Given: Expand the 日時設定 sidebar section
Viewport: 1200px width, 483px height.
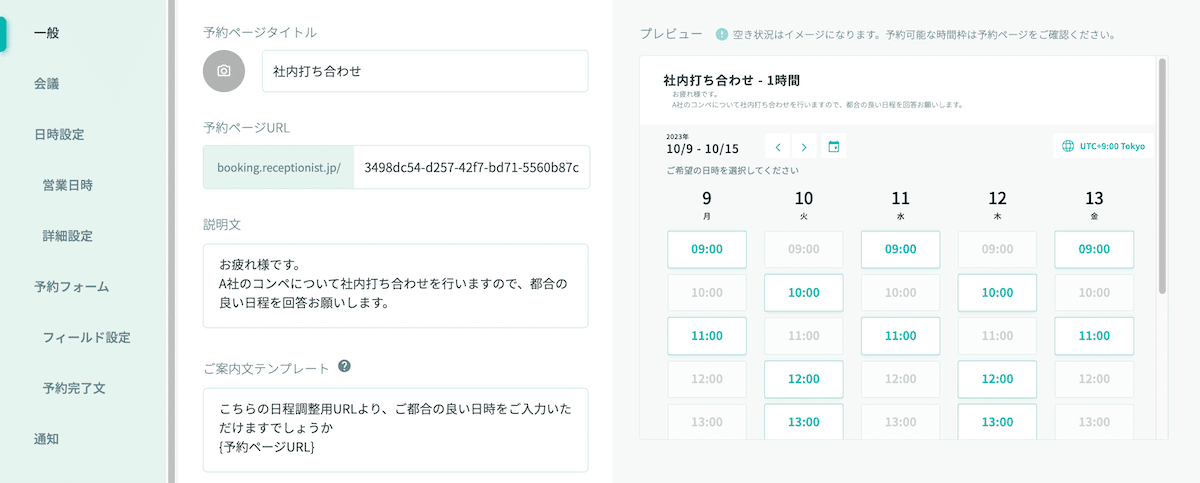Looking at the screenshot, I should [59, 134].
